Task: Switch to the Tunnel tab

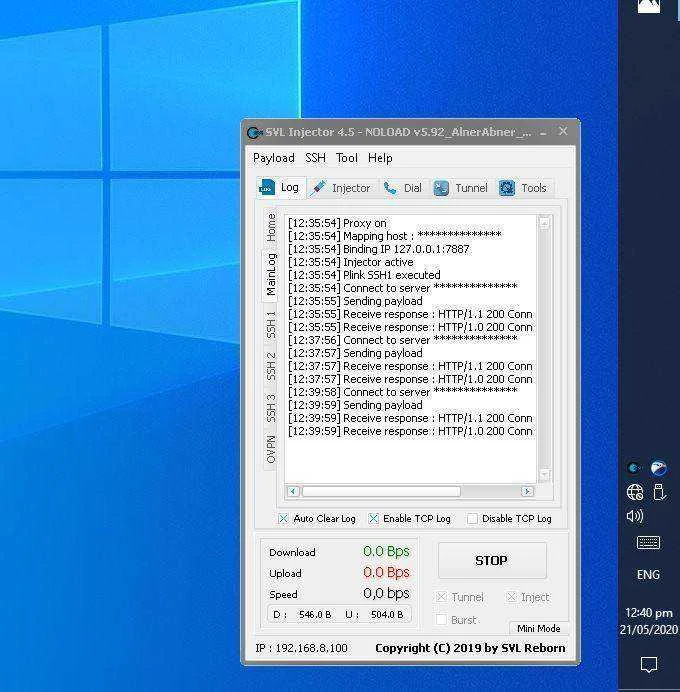Action: [461, 188]
